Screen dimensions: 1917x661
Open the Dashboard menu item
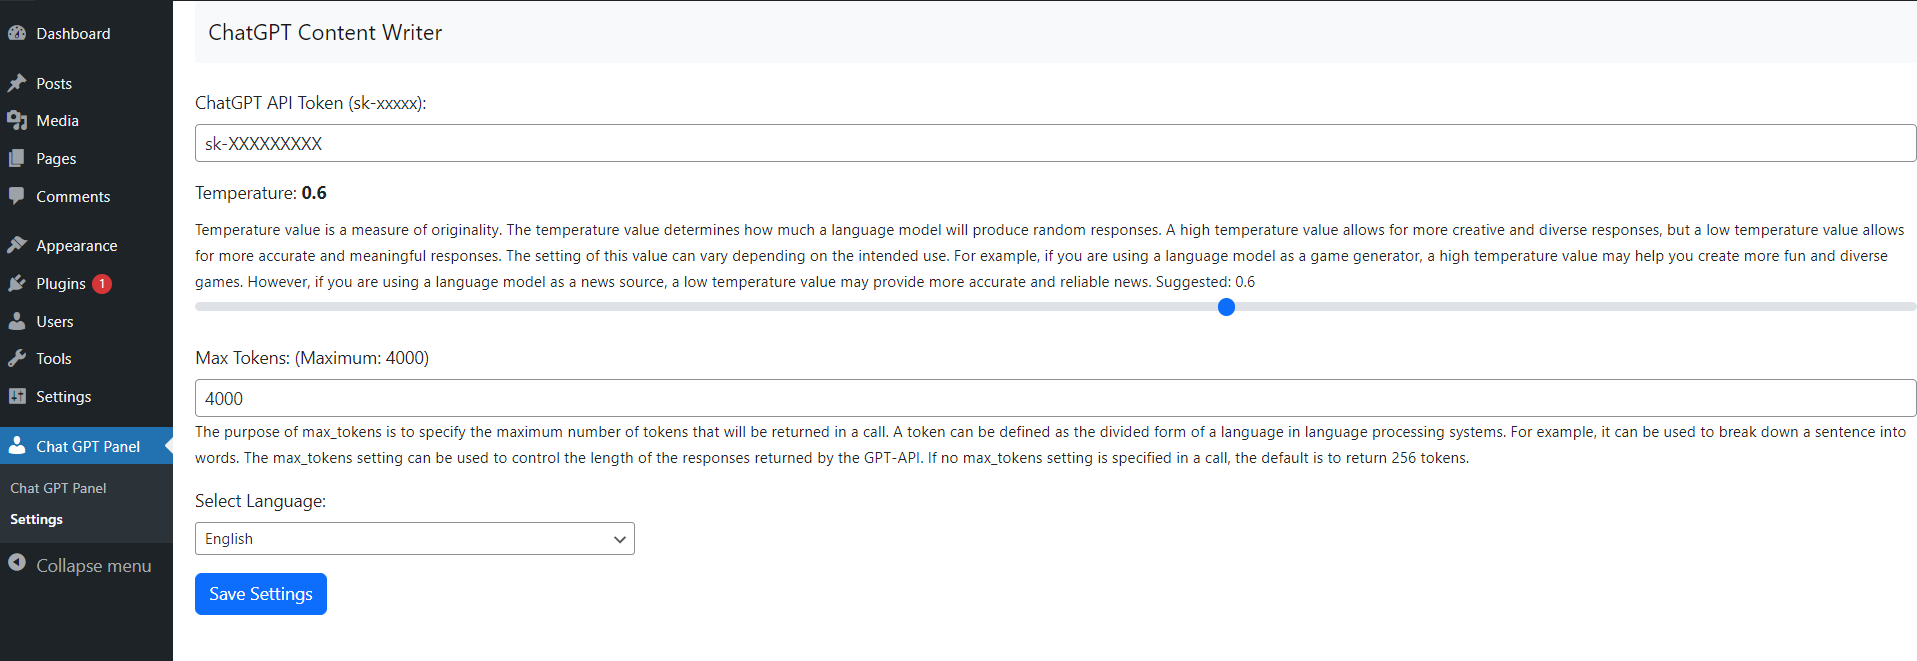(x=73, y=33)
